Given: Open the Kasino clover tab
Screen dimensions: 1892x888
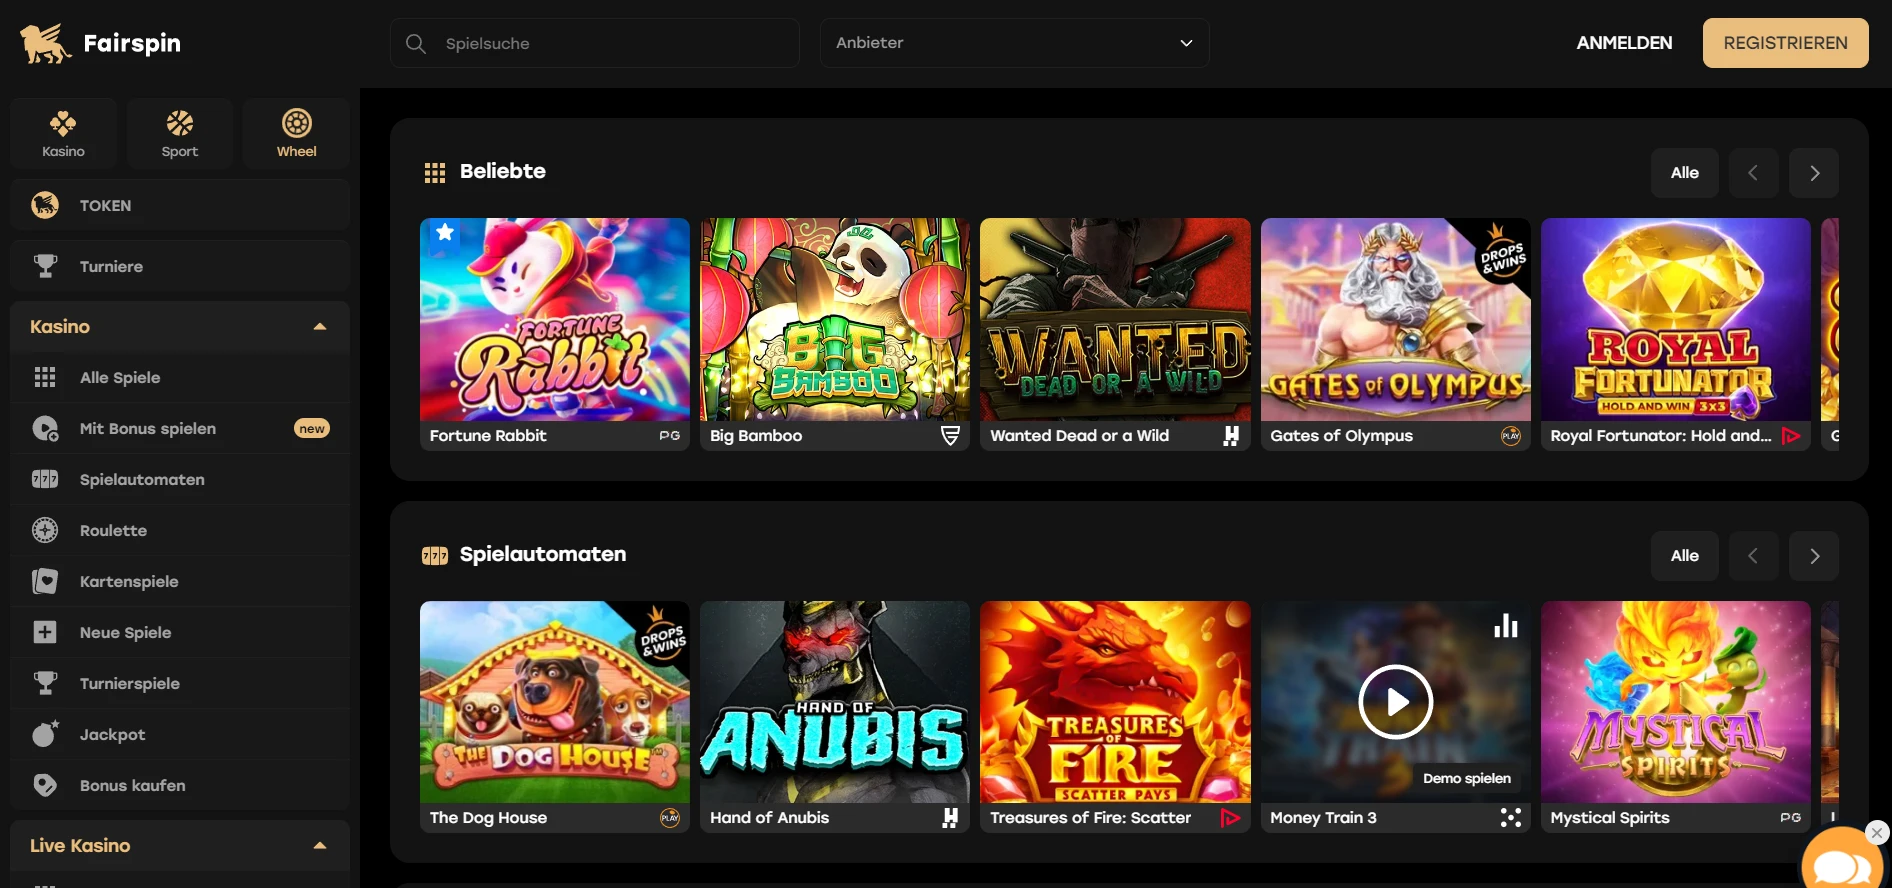Looking at the screenshot, I should 63,133.
